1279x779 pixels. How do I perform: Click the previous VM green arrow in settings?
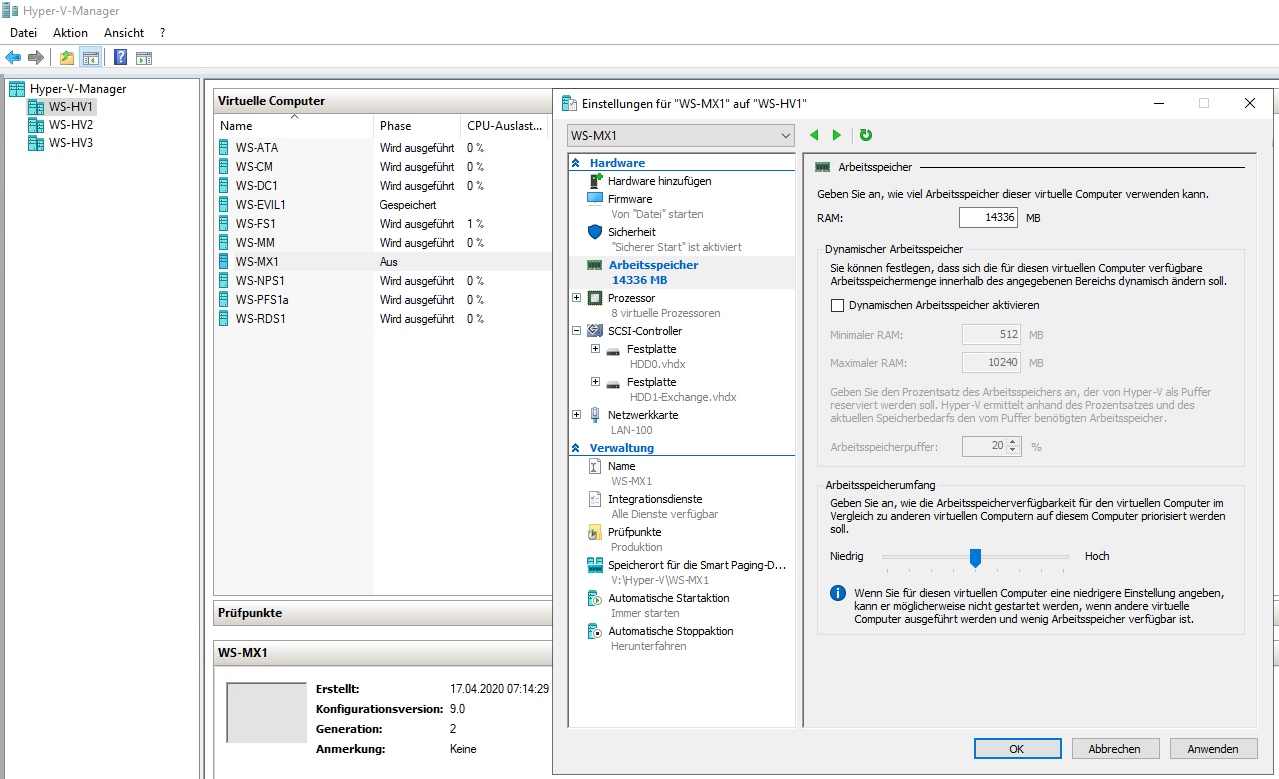point(814,135)
